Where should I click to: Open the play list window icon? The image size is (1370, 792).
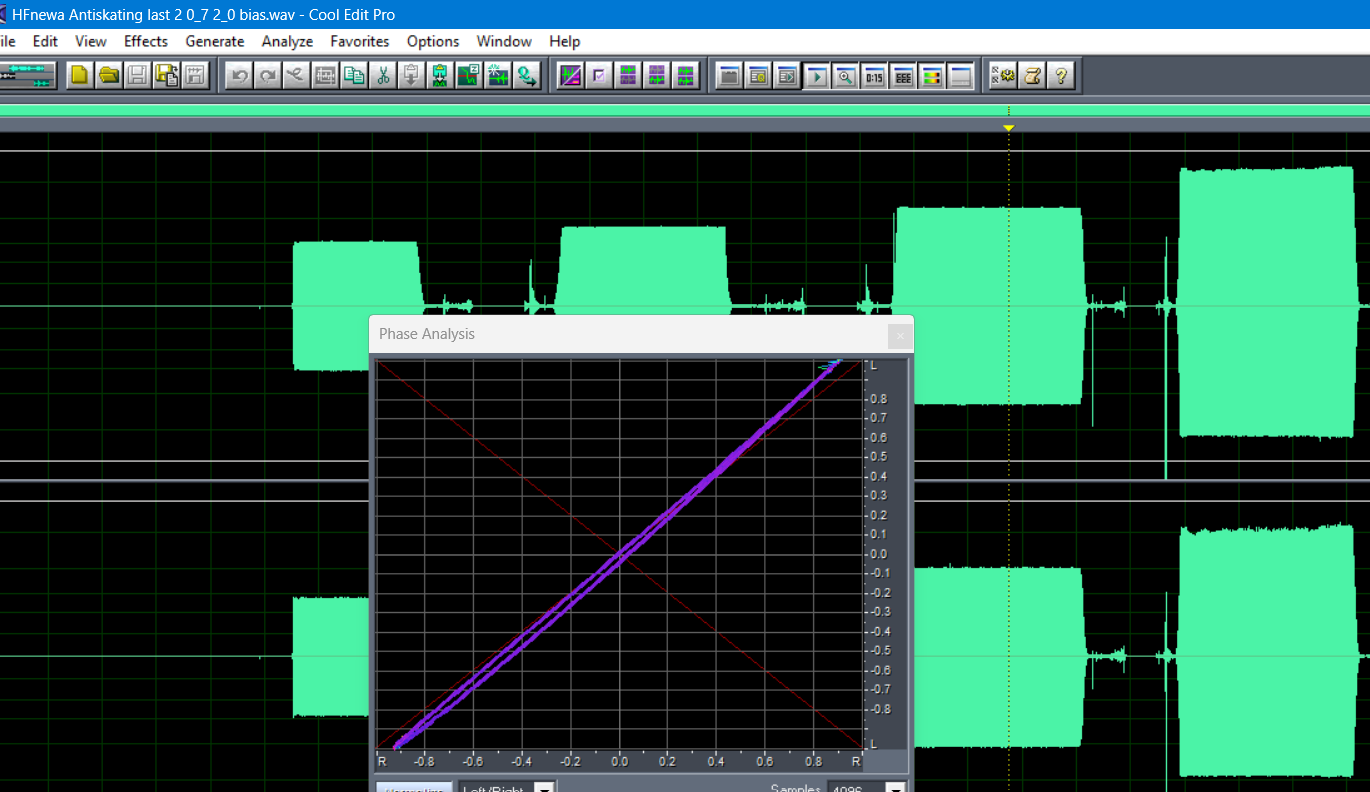pyautogui.click(x=788, y=75)
